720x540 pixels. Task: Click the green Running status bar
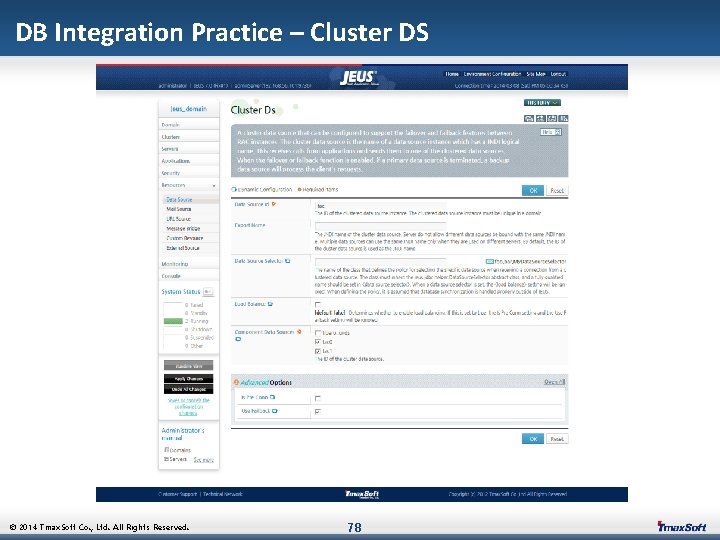173,321
